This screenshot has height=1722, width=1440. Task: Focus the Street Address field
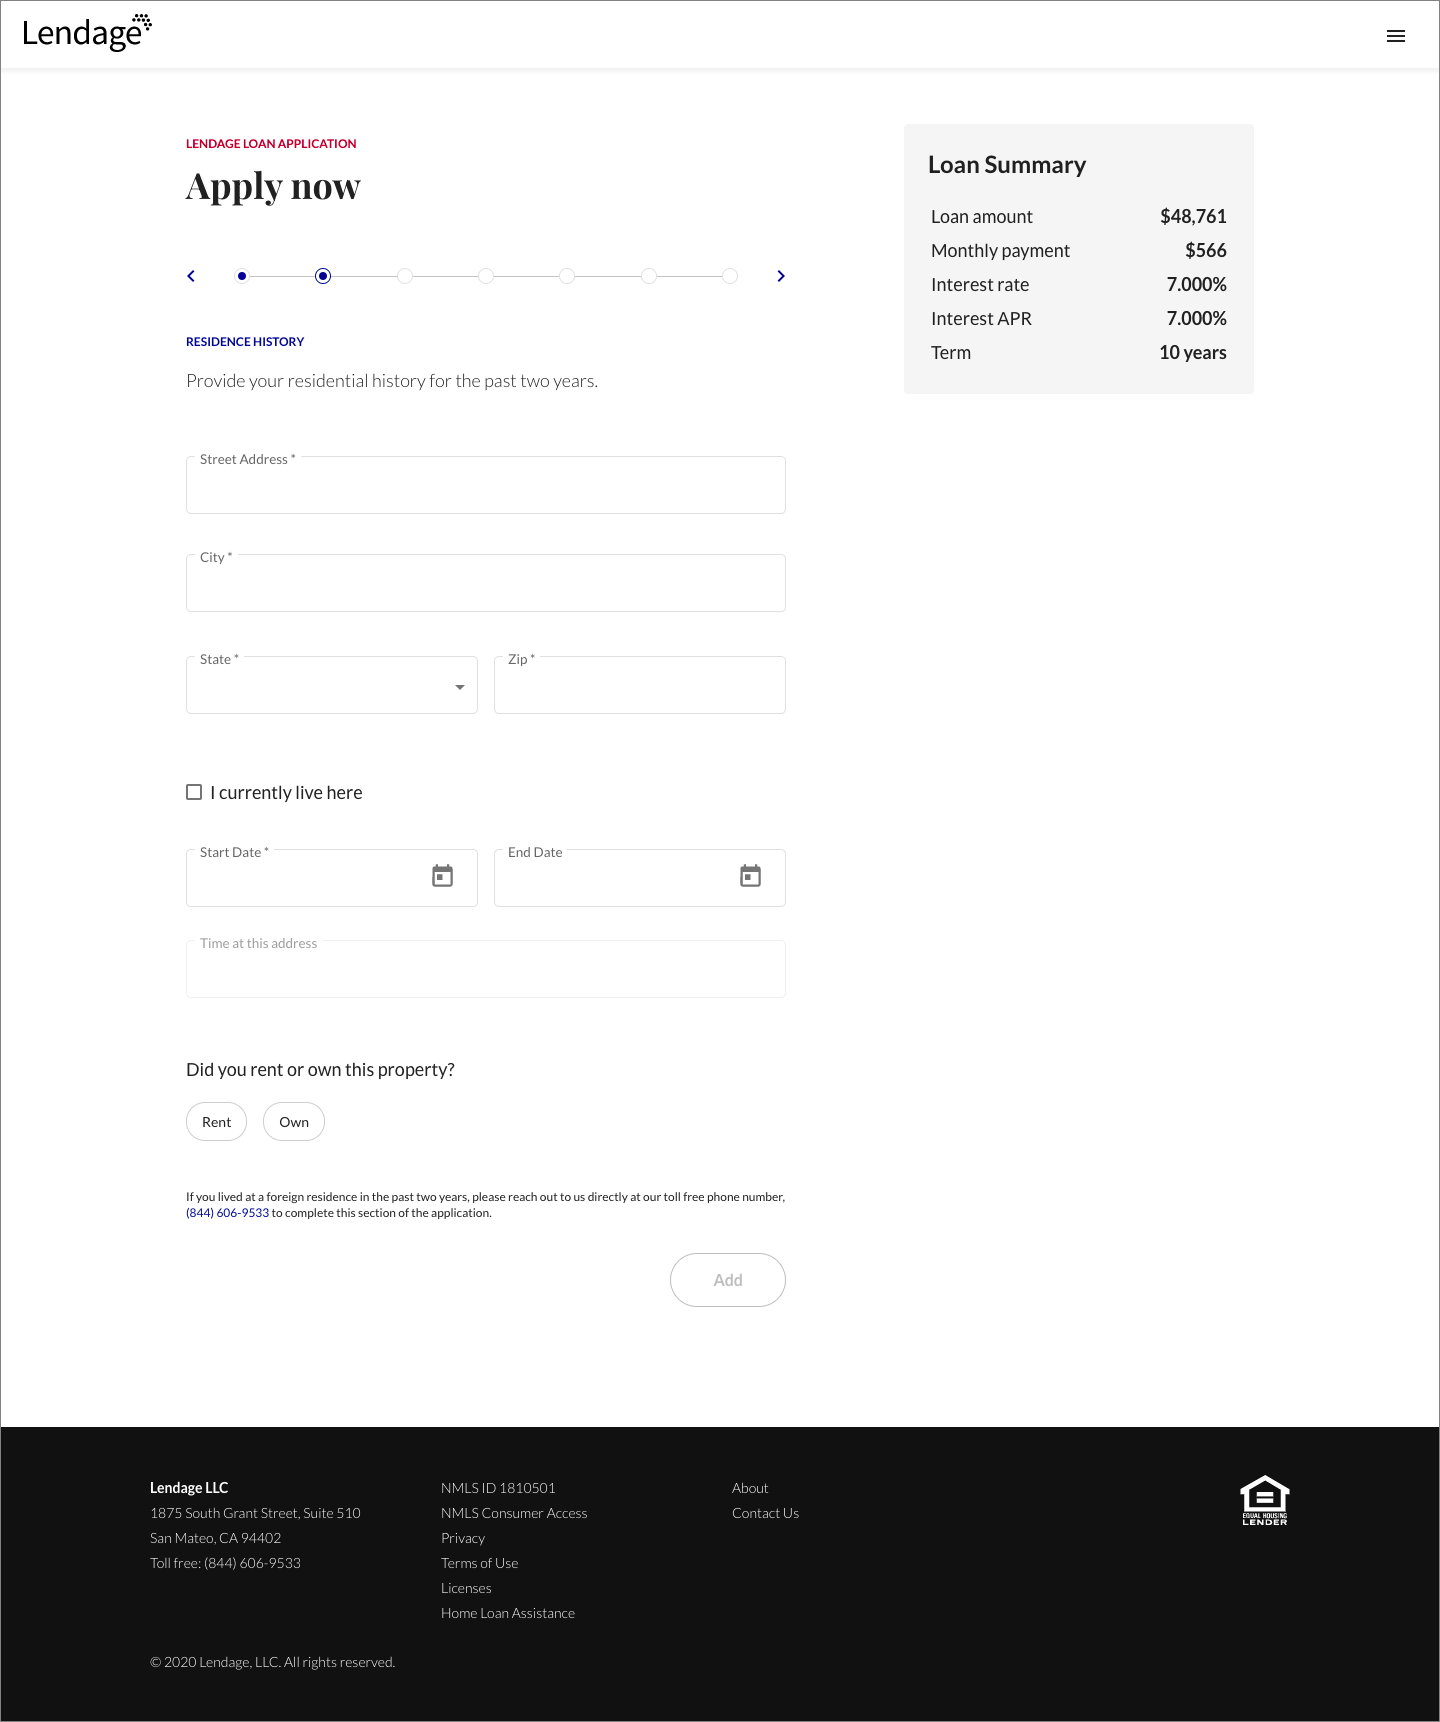486,485
